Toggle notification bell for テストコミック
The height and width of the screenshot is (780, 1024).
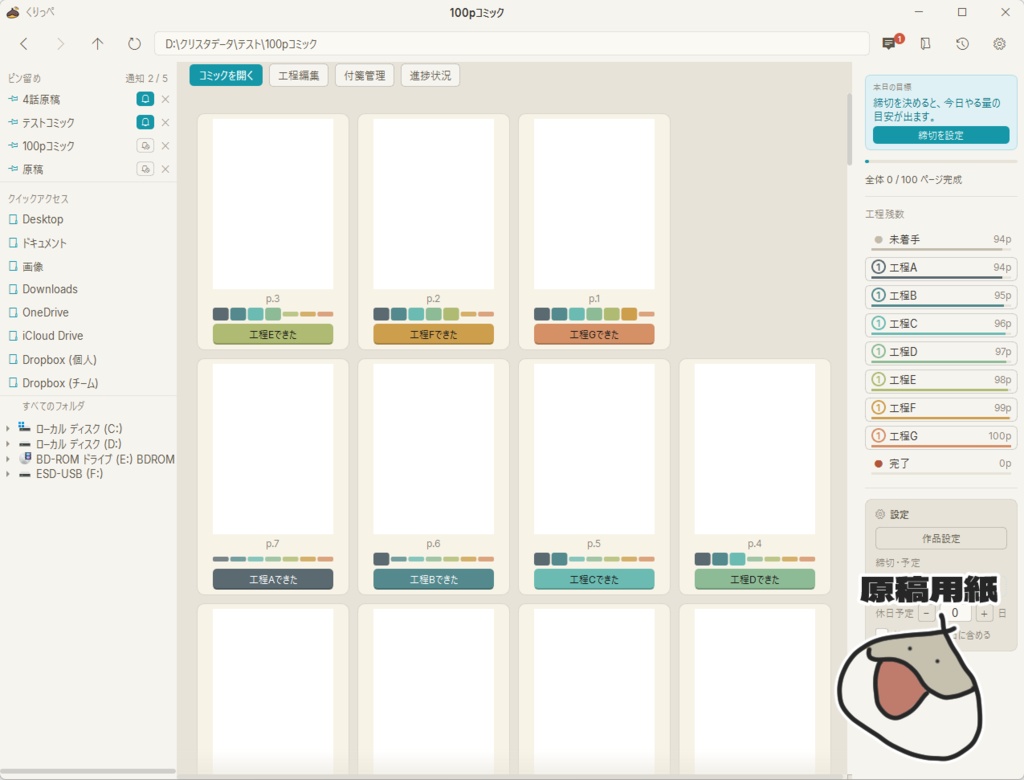click(x=145, y=122)
